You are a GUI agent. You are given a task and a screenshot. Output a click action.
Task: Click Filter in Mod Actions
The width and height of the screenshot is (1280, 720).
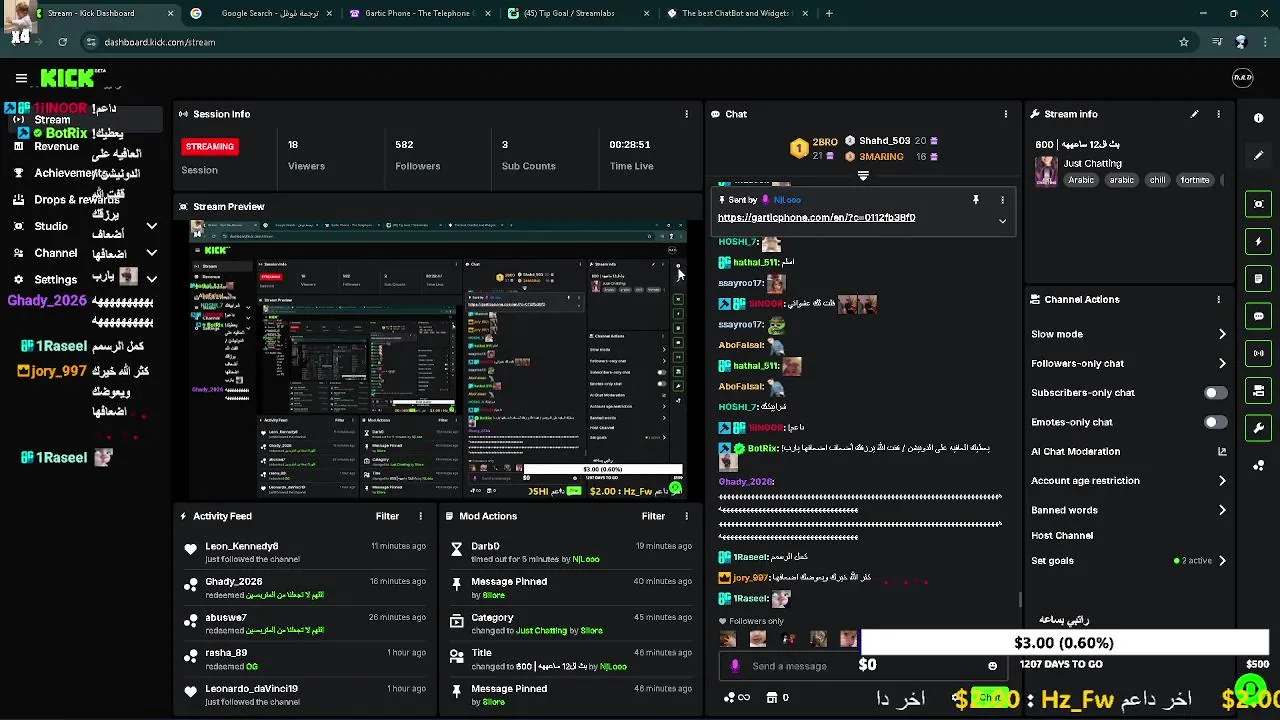[653, 516]
